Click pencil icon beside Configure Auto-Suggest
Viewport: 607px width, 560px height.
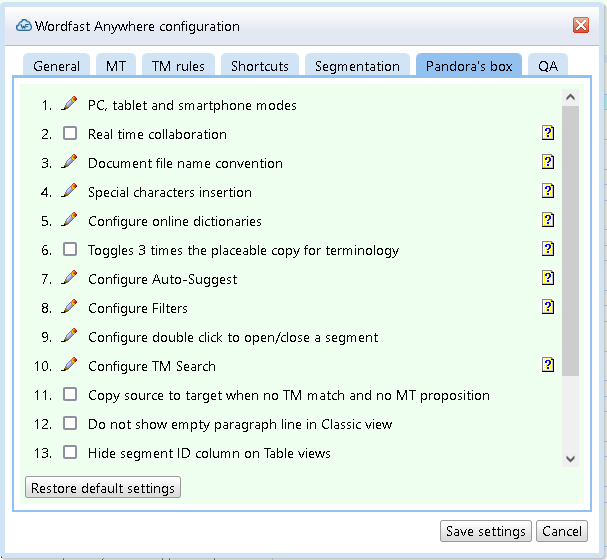click(69, 278)
